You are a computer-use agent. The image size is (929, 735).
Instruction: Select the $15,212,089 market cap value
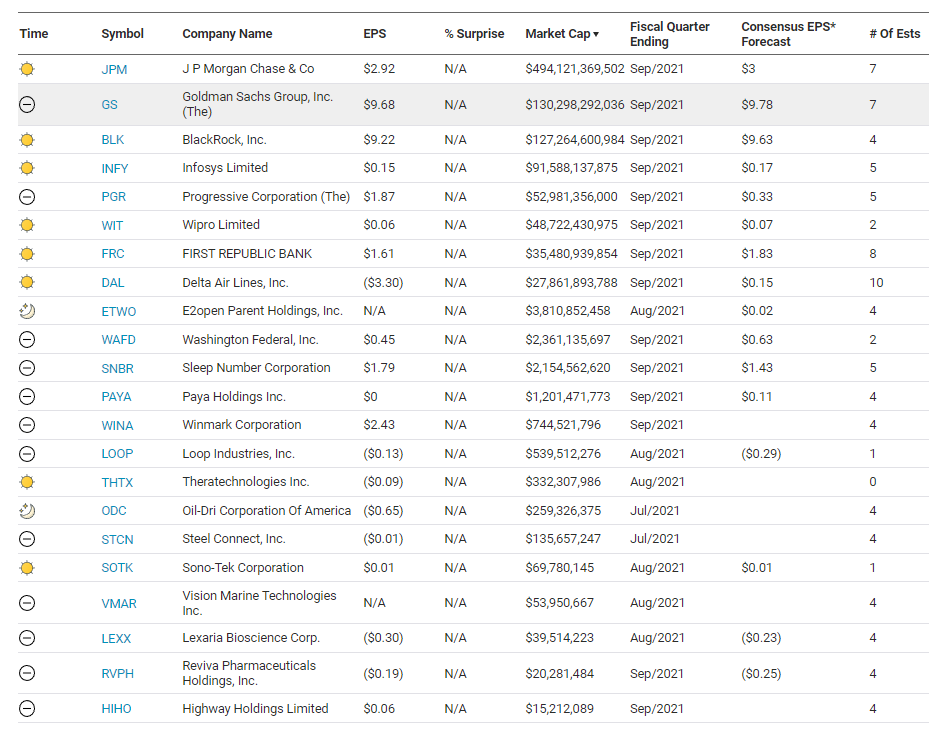(559, 708)
